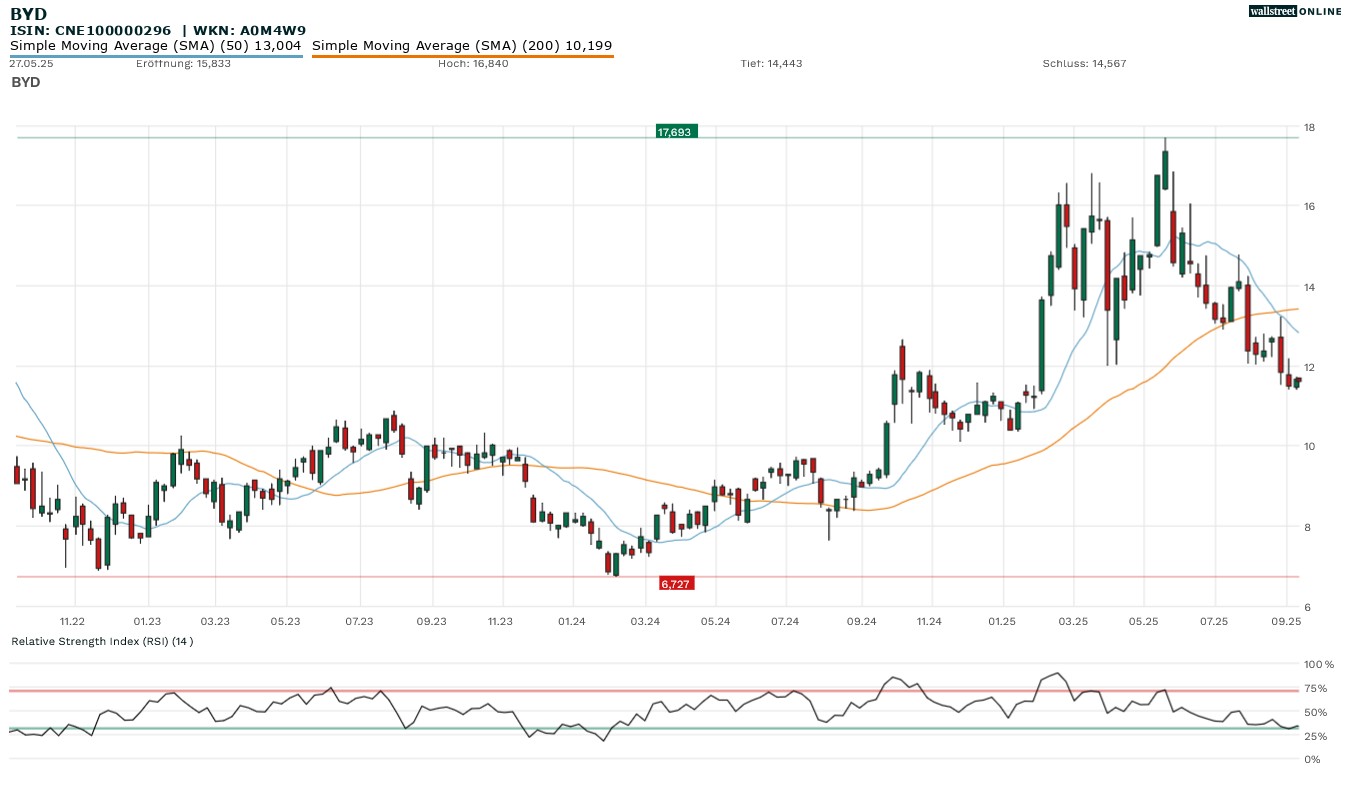Click the 11.23 date axis label
Viewport: 1349px width, 786px height.
click(500, 621)
